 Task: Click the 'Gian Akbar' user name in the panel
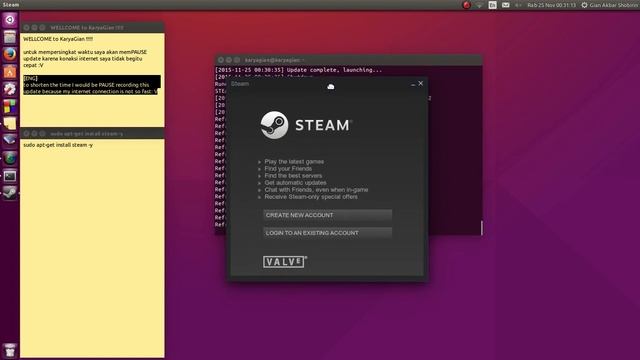tap(614, 5)
